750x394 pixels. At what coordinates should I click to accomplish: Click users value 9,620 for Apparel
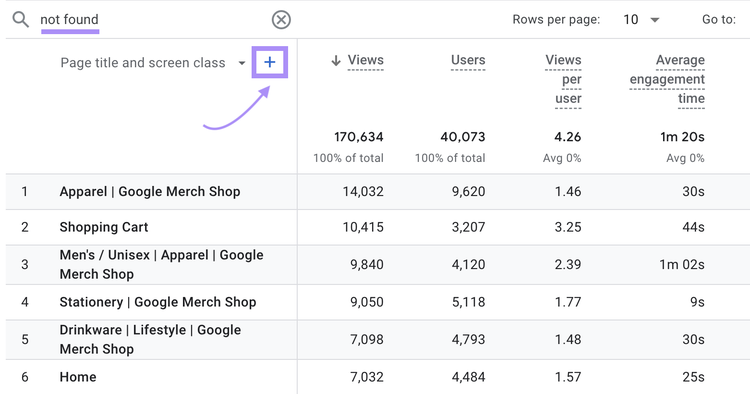coord(468,192)
